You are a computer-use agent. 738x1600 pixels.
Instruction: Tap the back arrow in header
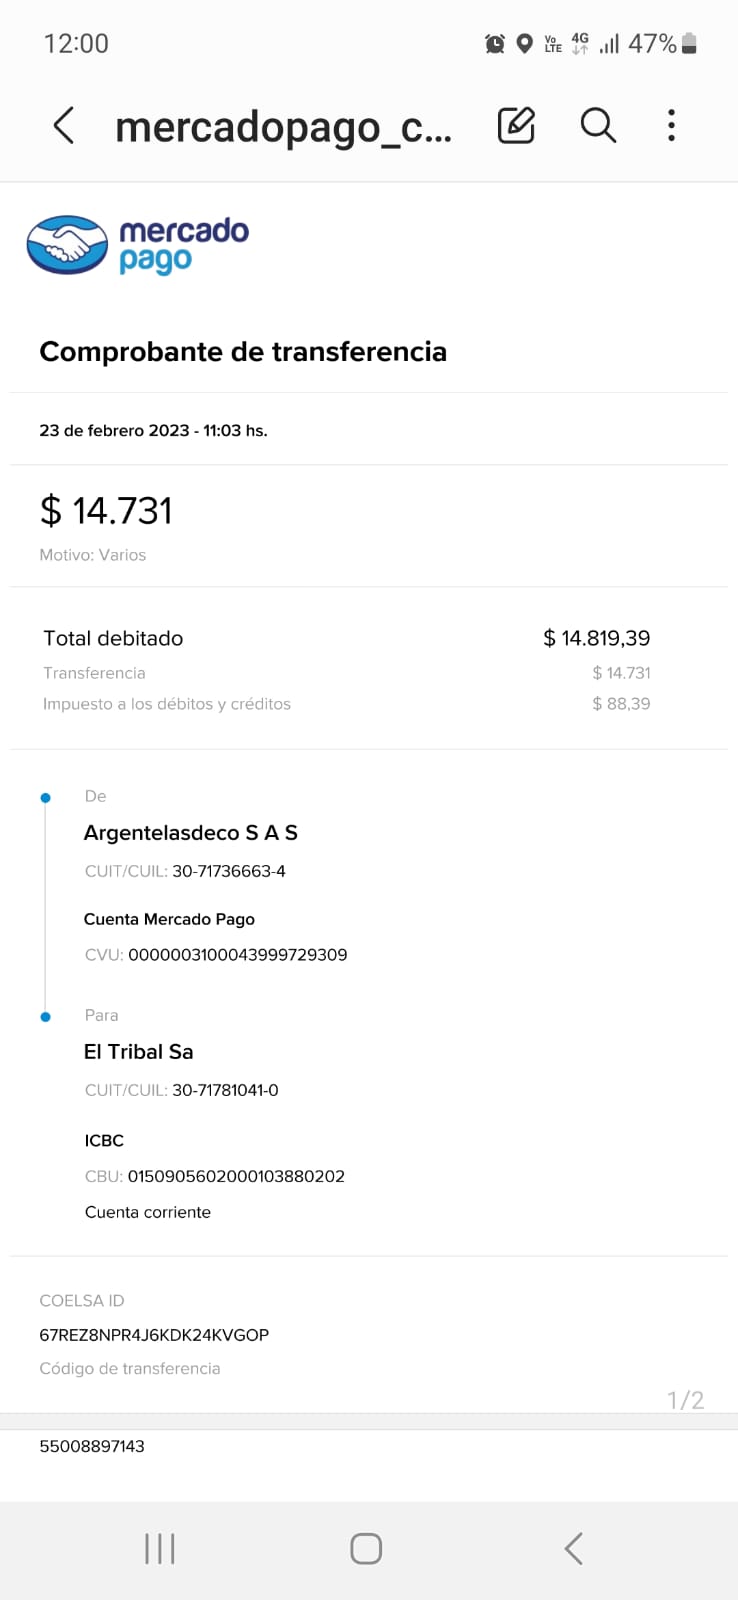64,126
